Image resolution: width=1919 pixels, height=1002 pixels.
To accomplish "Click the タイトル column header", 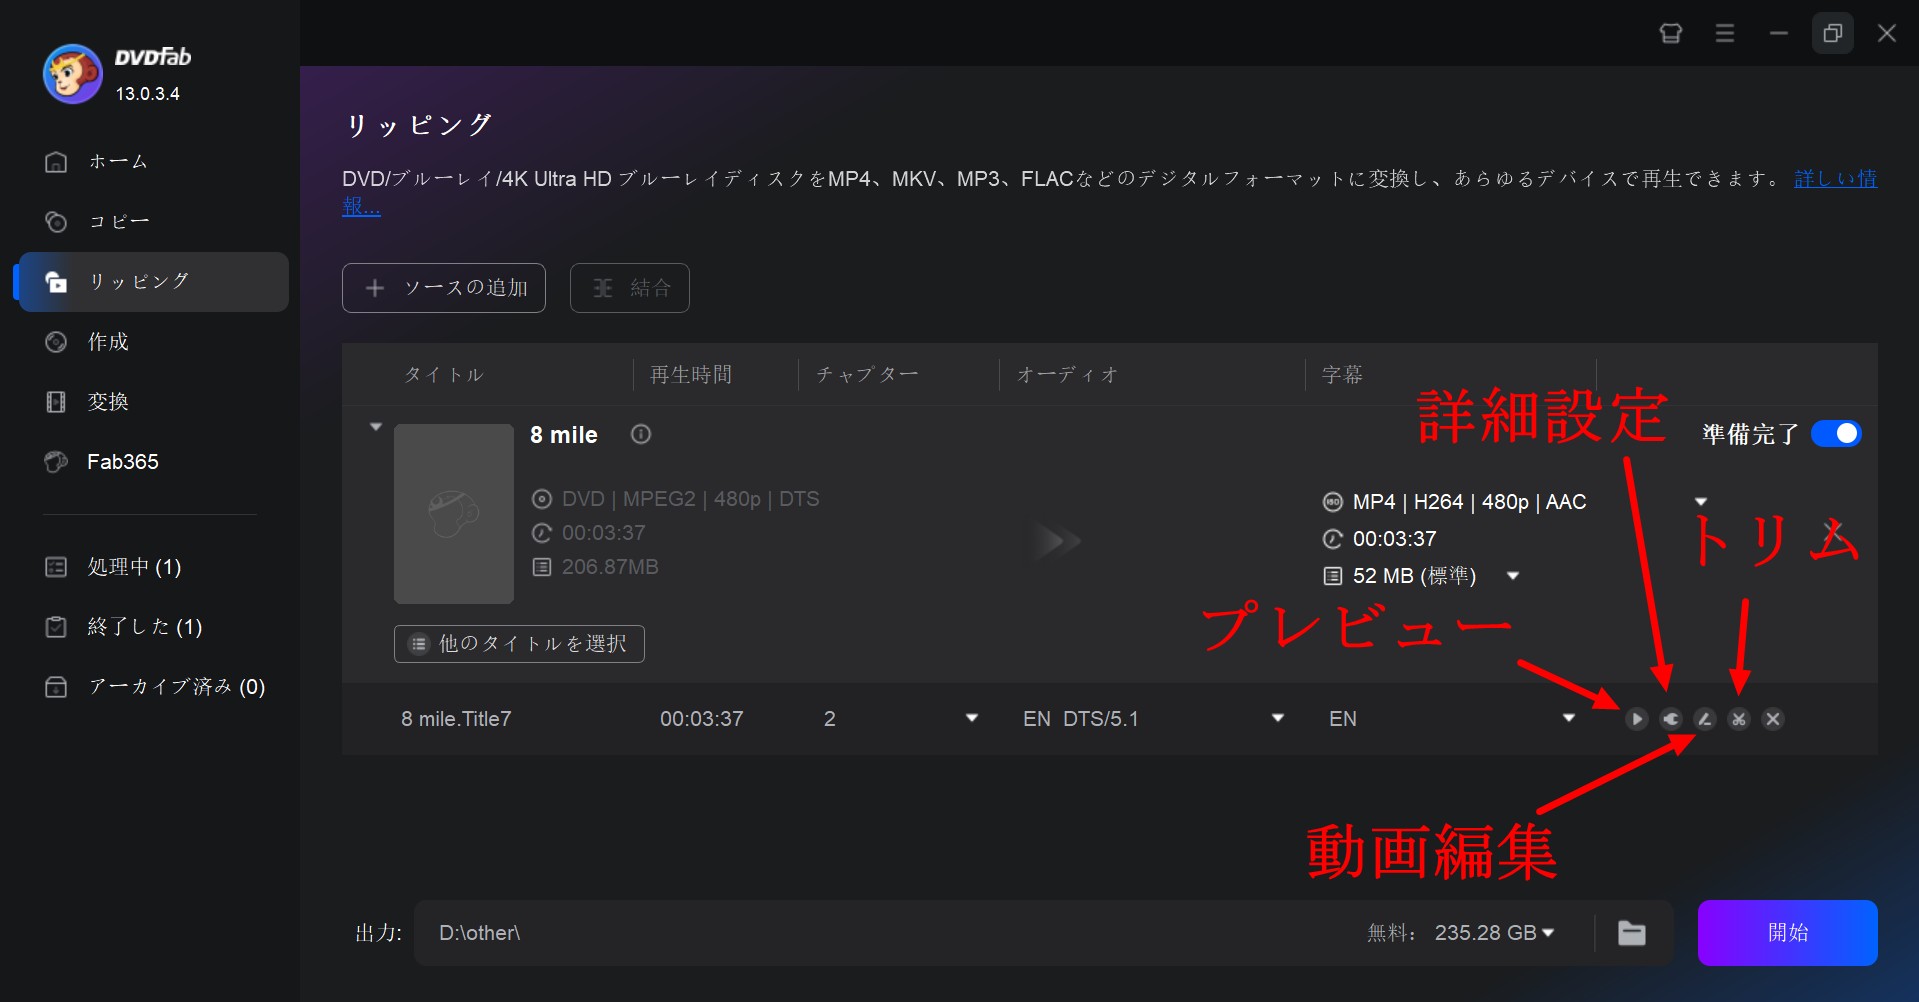I will [444, 375].
